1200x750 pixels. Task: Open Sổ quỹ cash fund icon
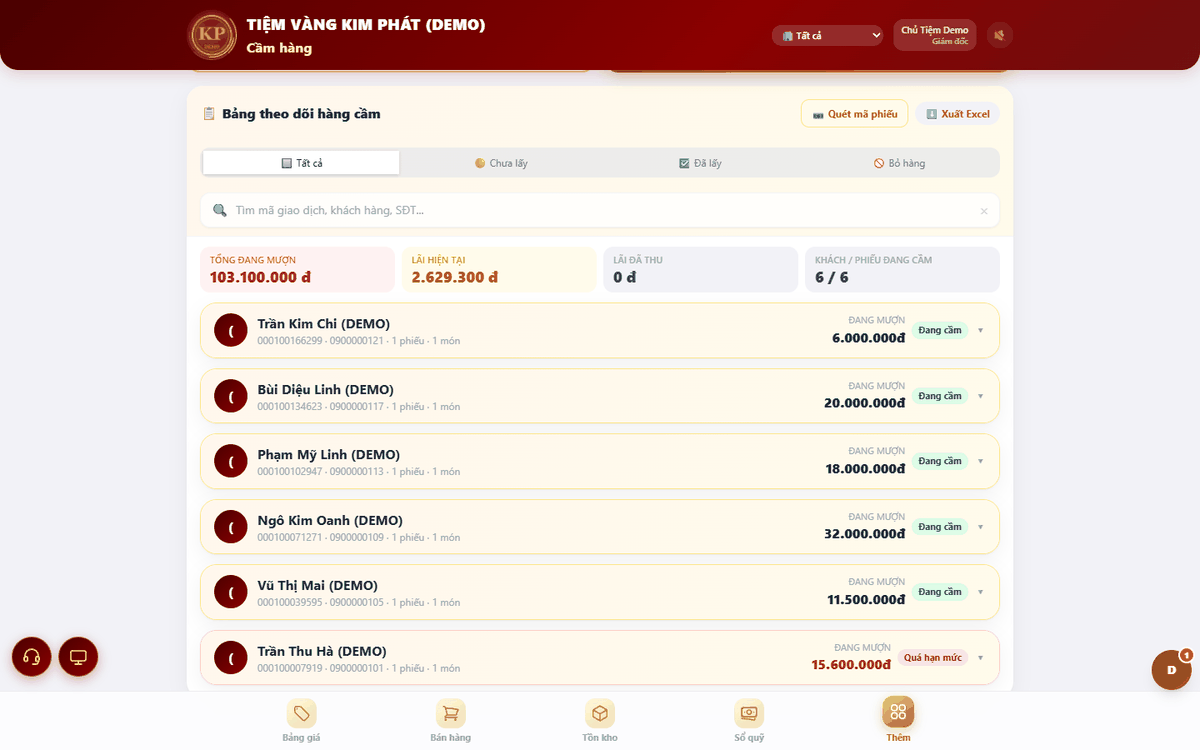click(749, 713)
